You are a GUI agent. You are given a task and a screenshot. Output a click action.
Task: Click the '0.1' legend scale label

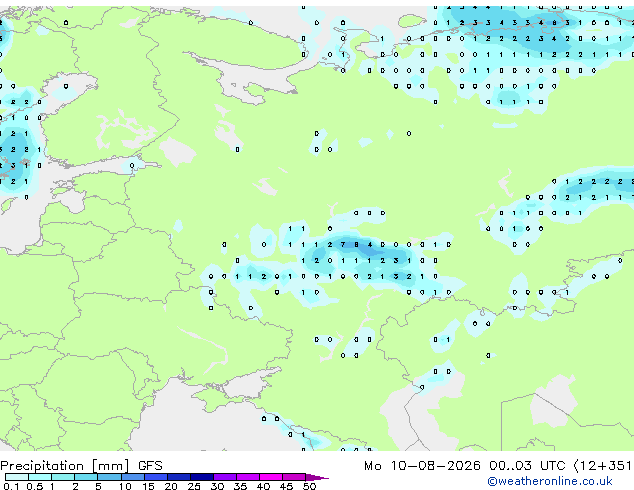(x=11, y=486)
